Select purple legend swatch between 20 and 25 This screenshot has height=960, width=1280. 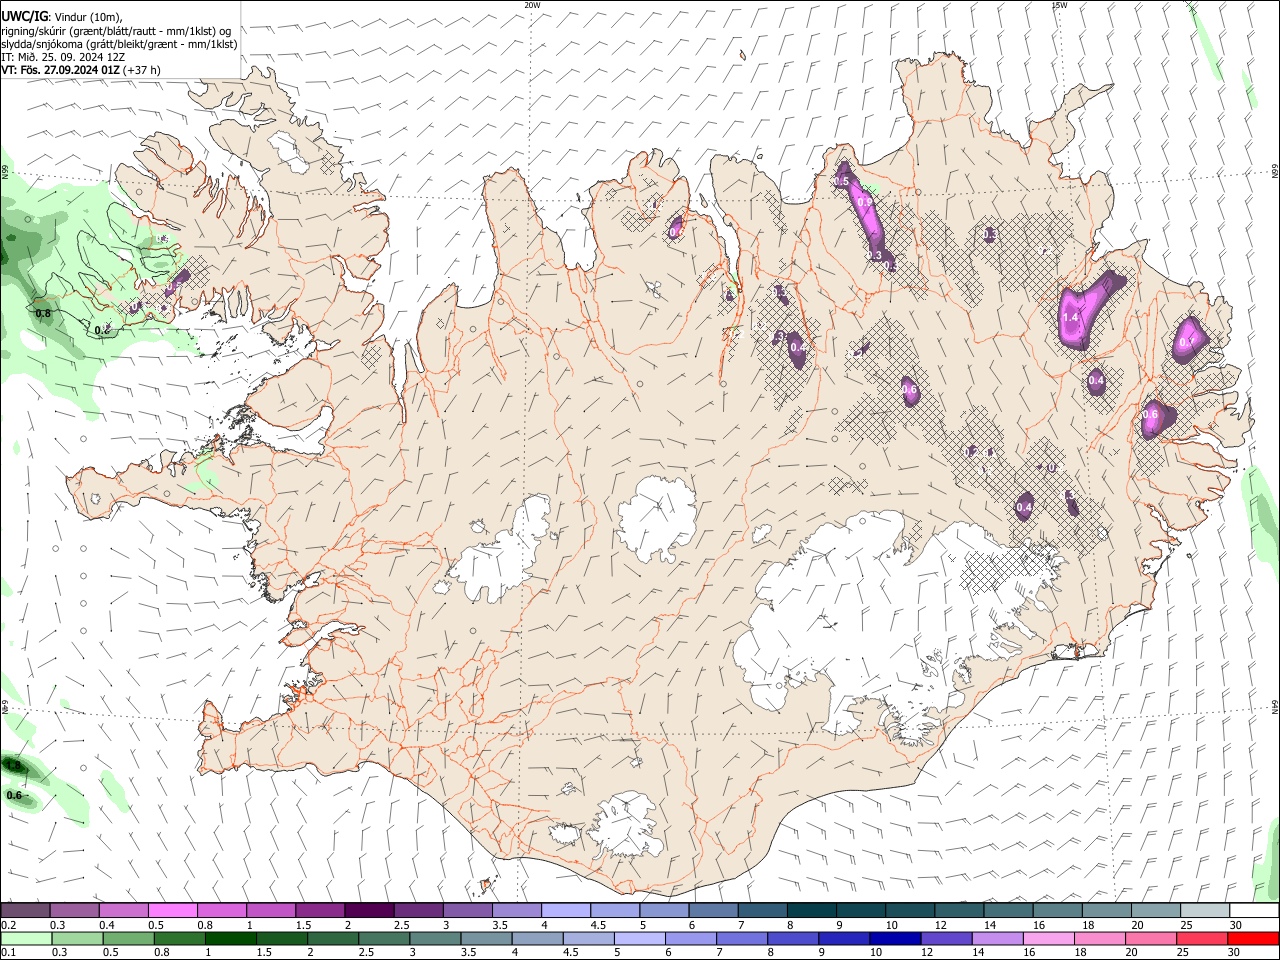(1156, 910)
